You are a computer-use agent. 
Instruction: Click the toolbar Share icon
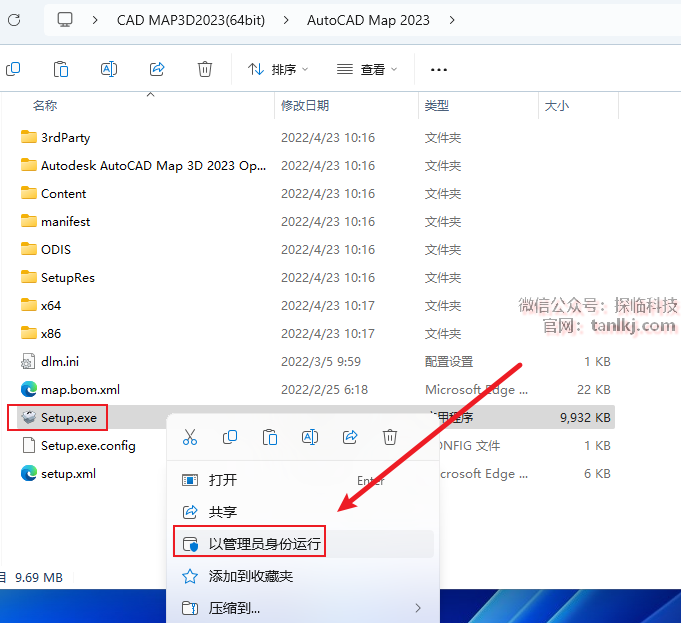point(157,69)
